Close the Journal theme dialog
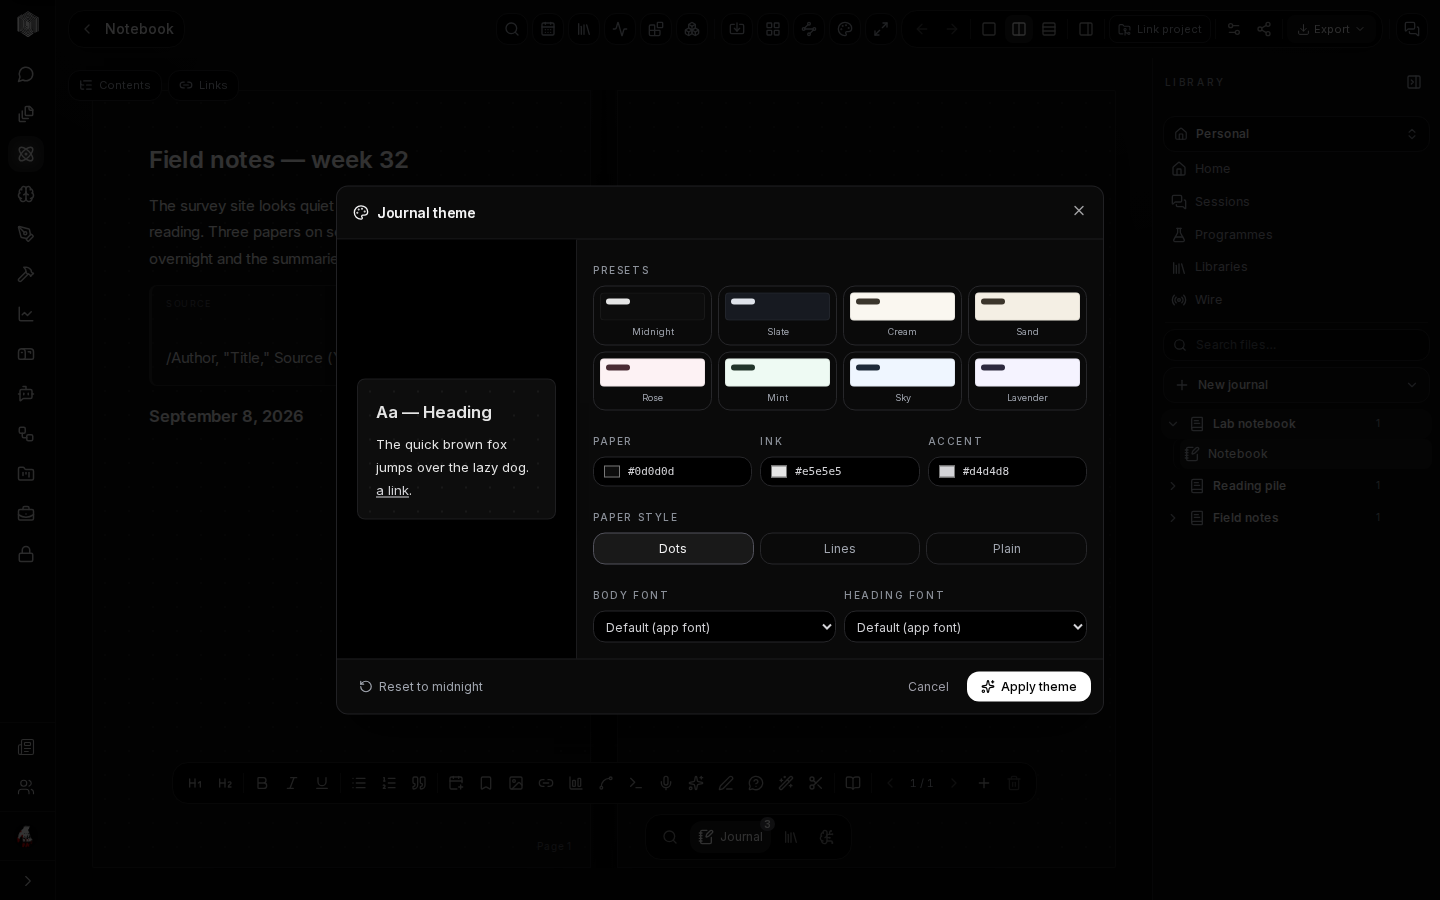 [x=1078, y=211]
